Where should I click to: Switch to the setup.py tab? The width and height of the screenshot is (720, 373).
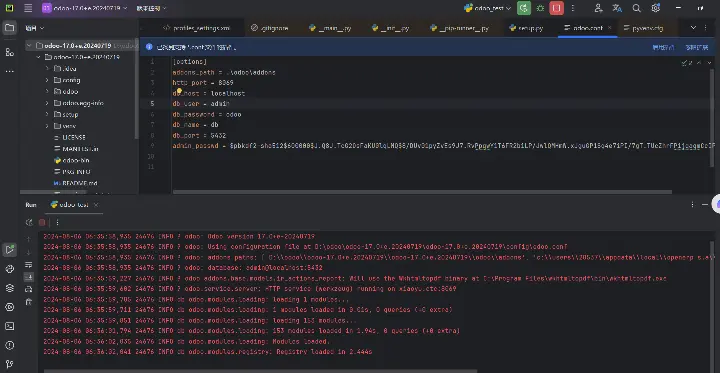point(526,28)
